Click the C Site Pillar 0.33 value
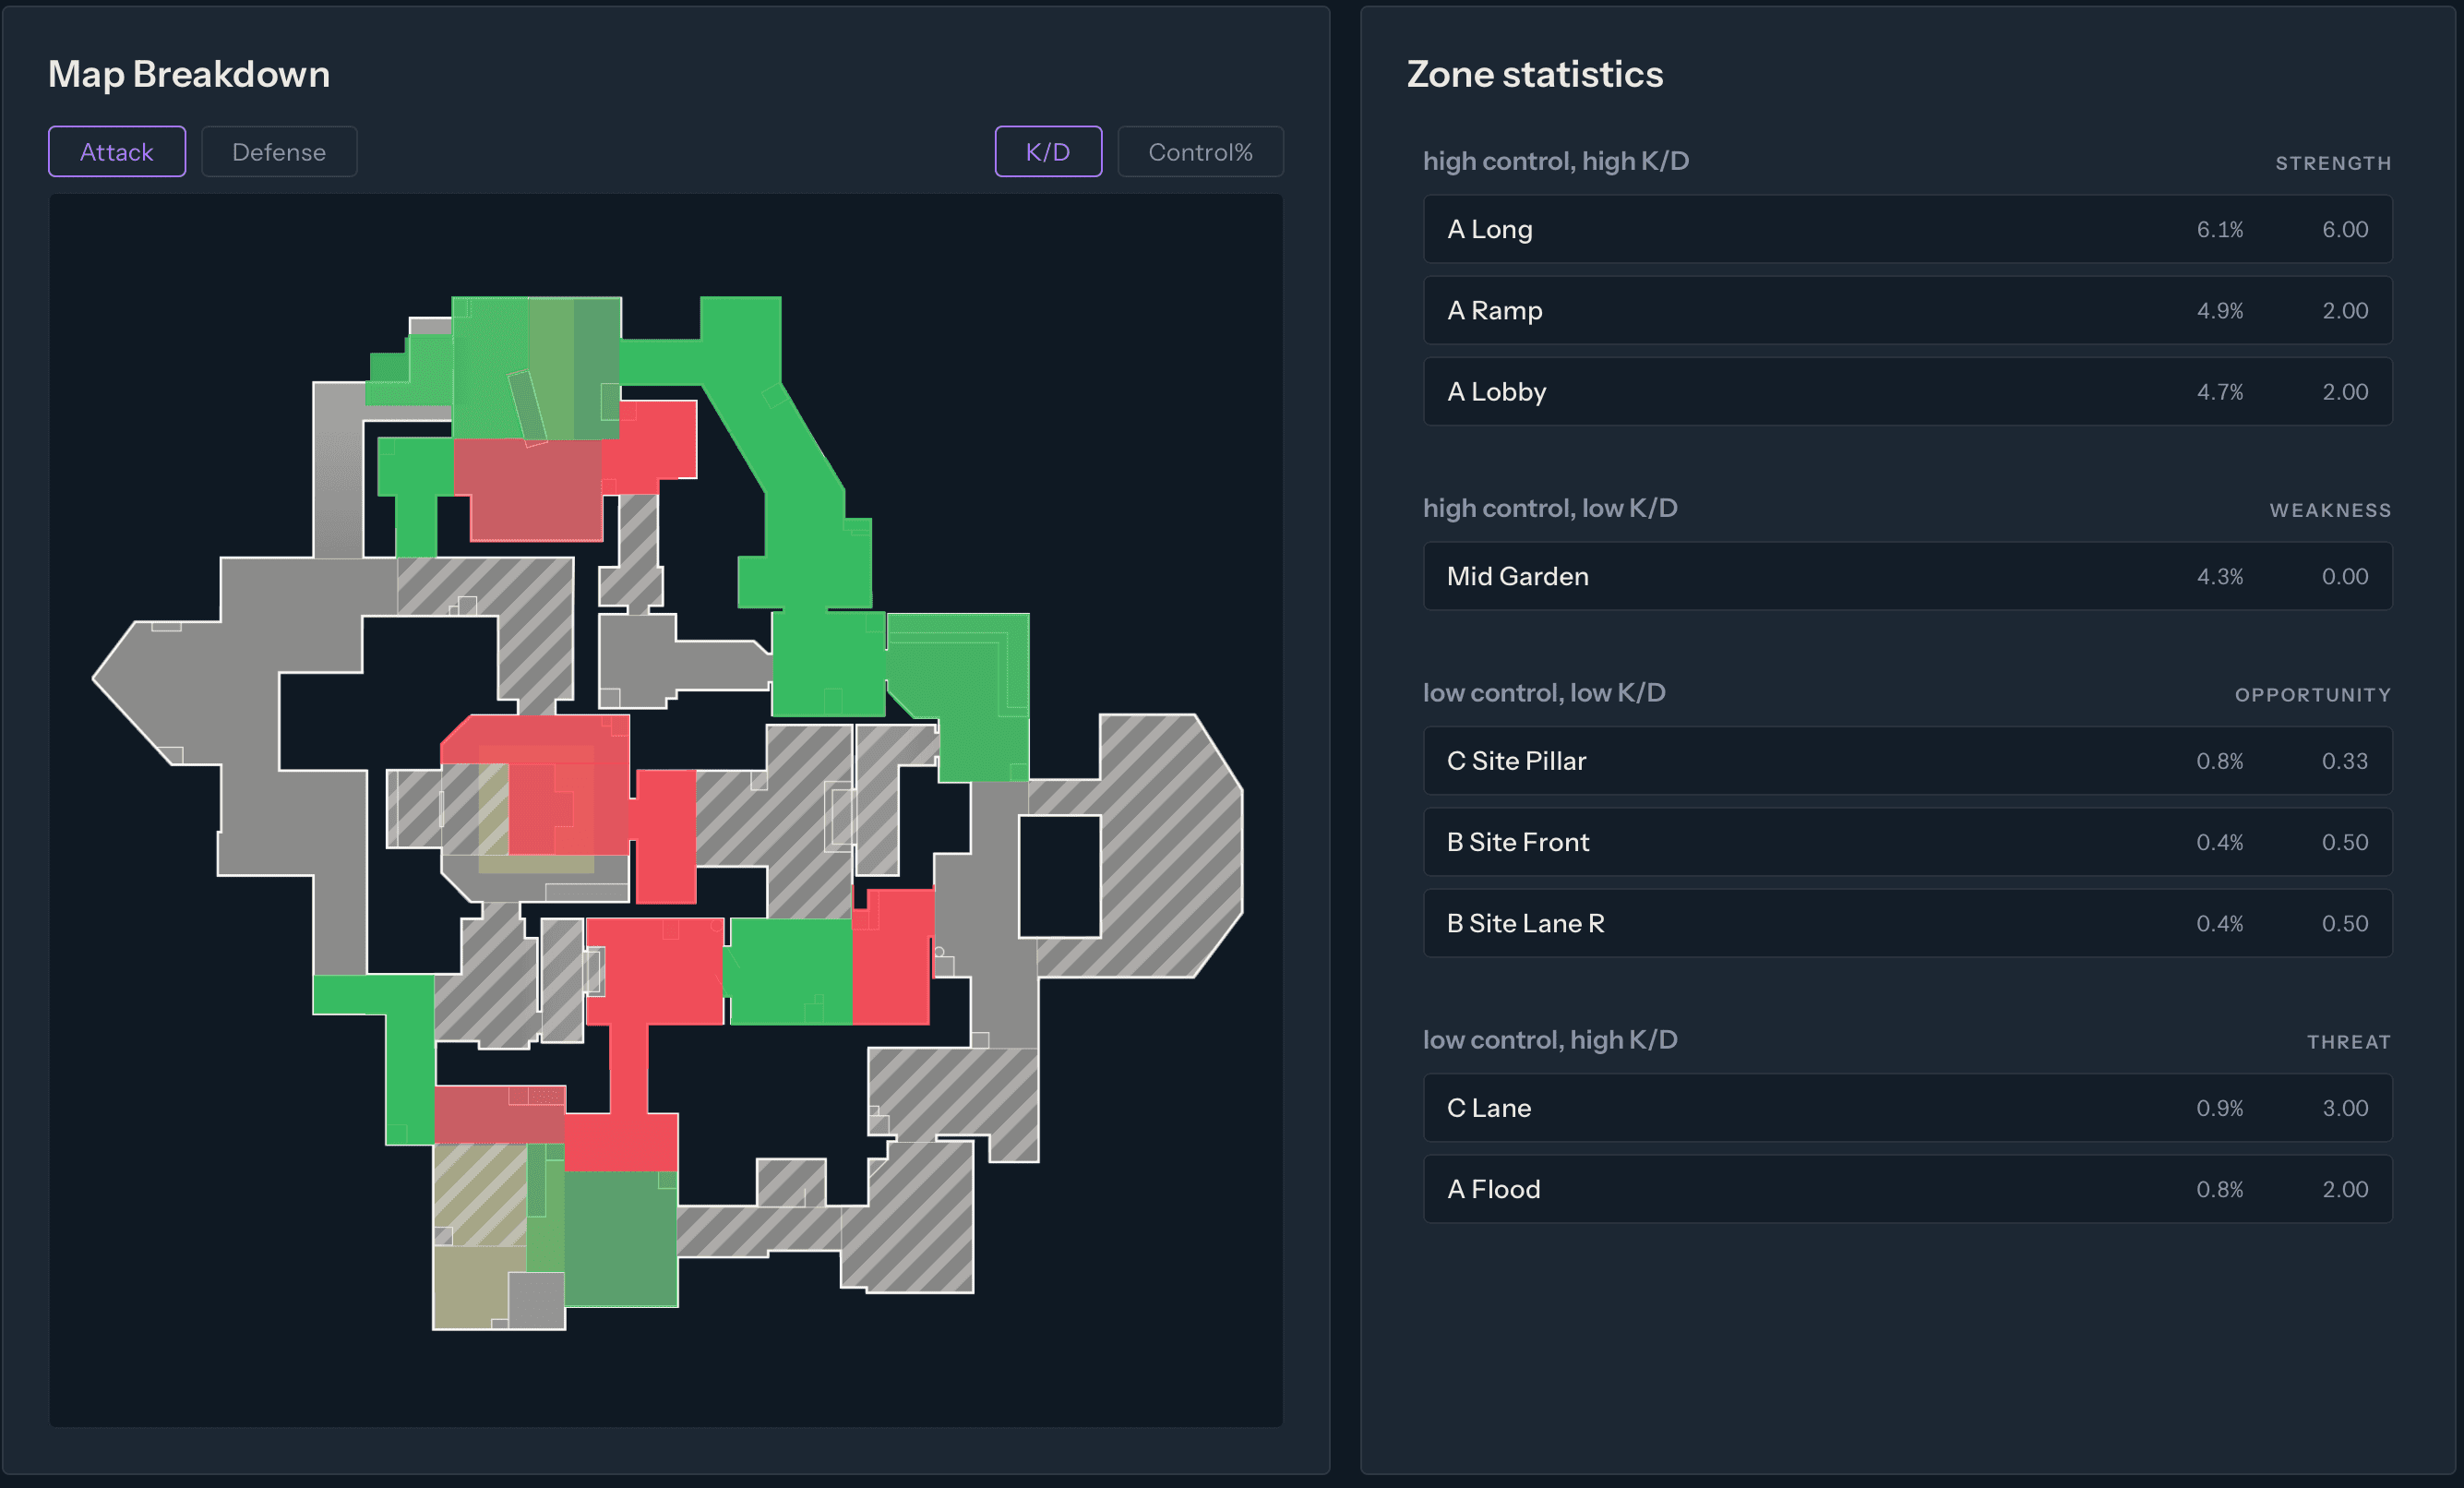 [2344, 761]
